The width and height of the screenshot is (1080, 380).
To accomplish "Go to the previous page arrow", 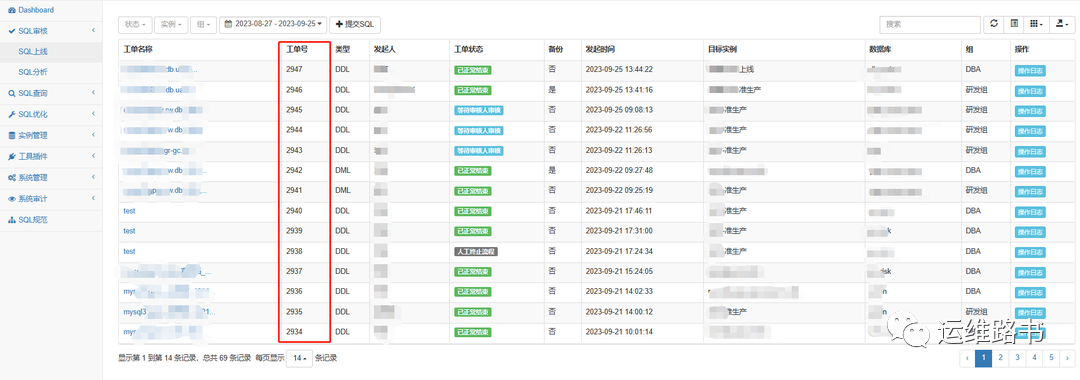I will click(x=967, y=357).
